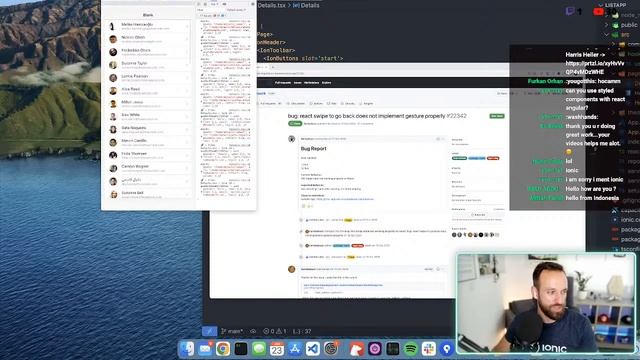Screen dimensions: 640x360
Task: Click the IonToolbar line in code editor
Action: coord(276,50)
